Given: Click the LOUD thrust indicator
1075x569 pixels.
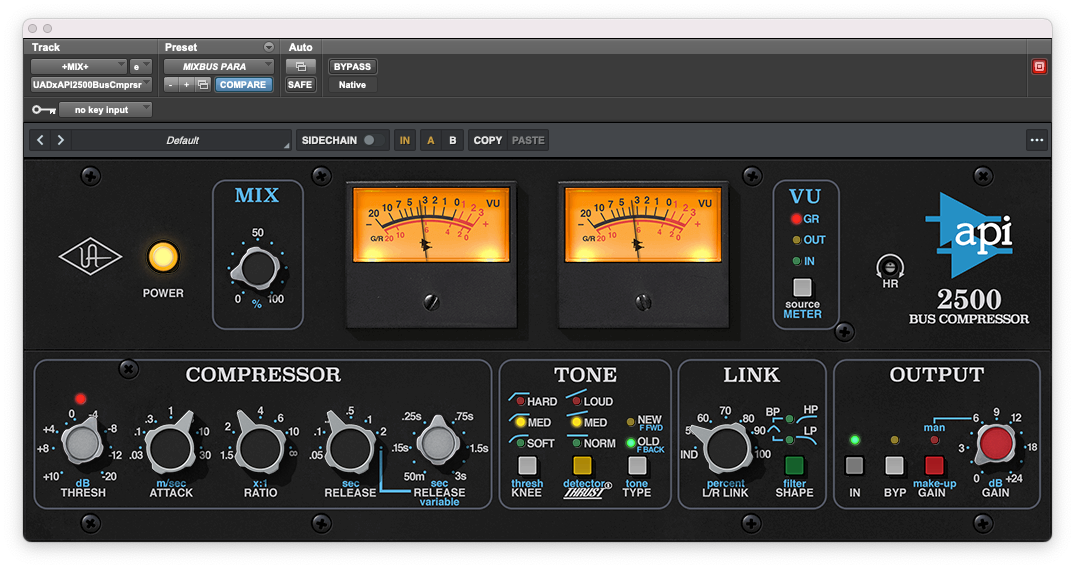Looking at the screenshot, I should (x=577, y=401).
